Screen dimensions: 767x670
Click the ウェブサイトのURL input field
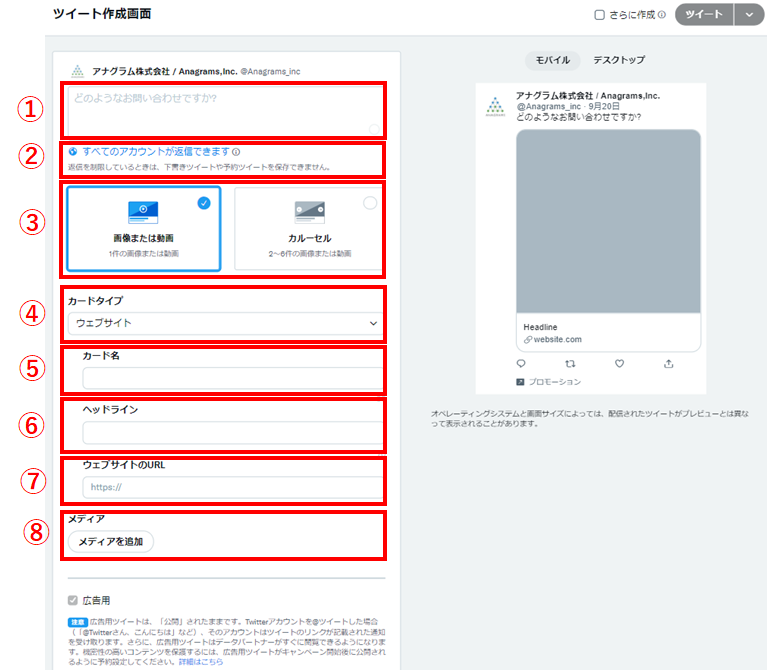[x=232, y=487]
